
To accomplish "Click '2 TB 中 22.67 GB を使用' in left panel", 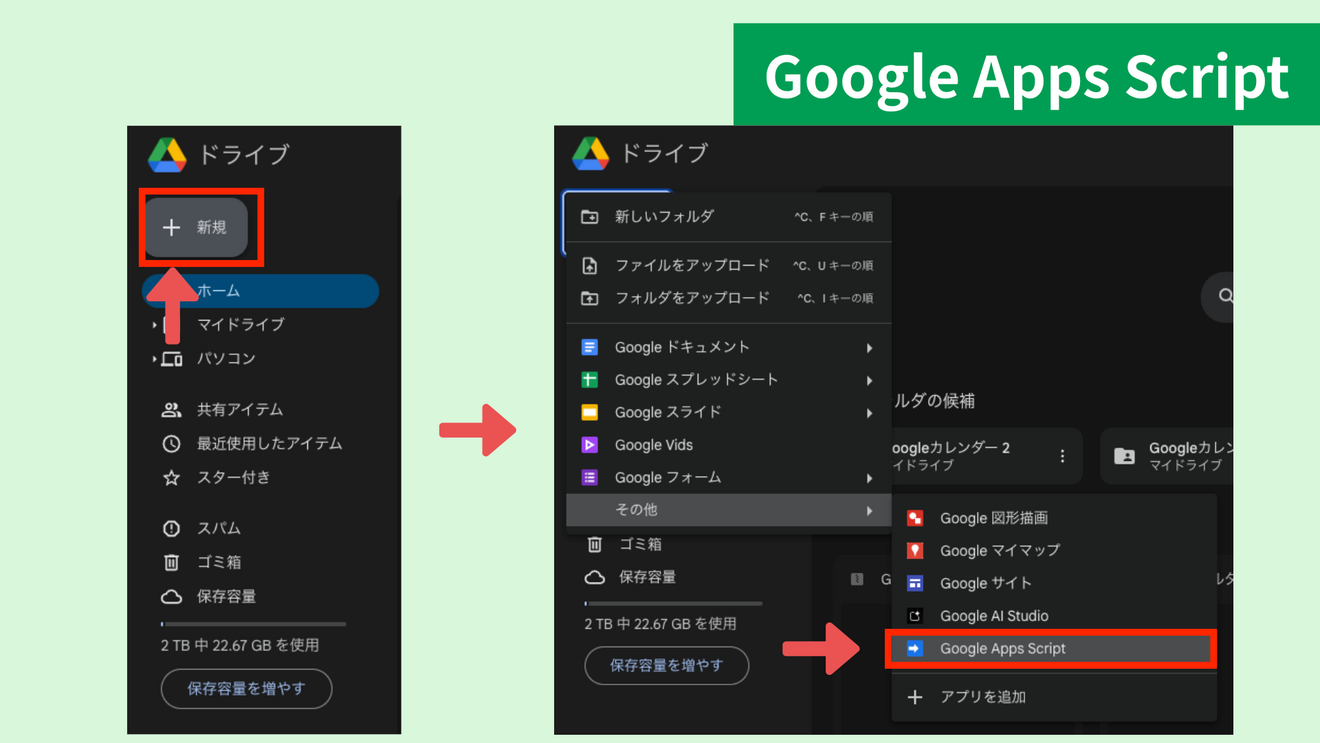I will tap(240, 646).
